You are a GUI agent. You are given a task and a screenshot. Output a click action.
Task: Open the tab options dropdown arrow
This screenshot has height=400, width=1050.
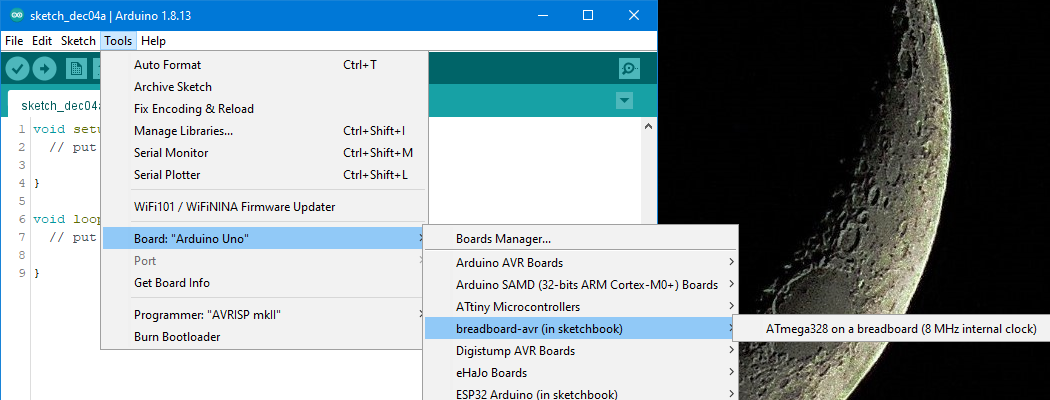coord(624,101)
